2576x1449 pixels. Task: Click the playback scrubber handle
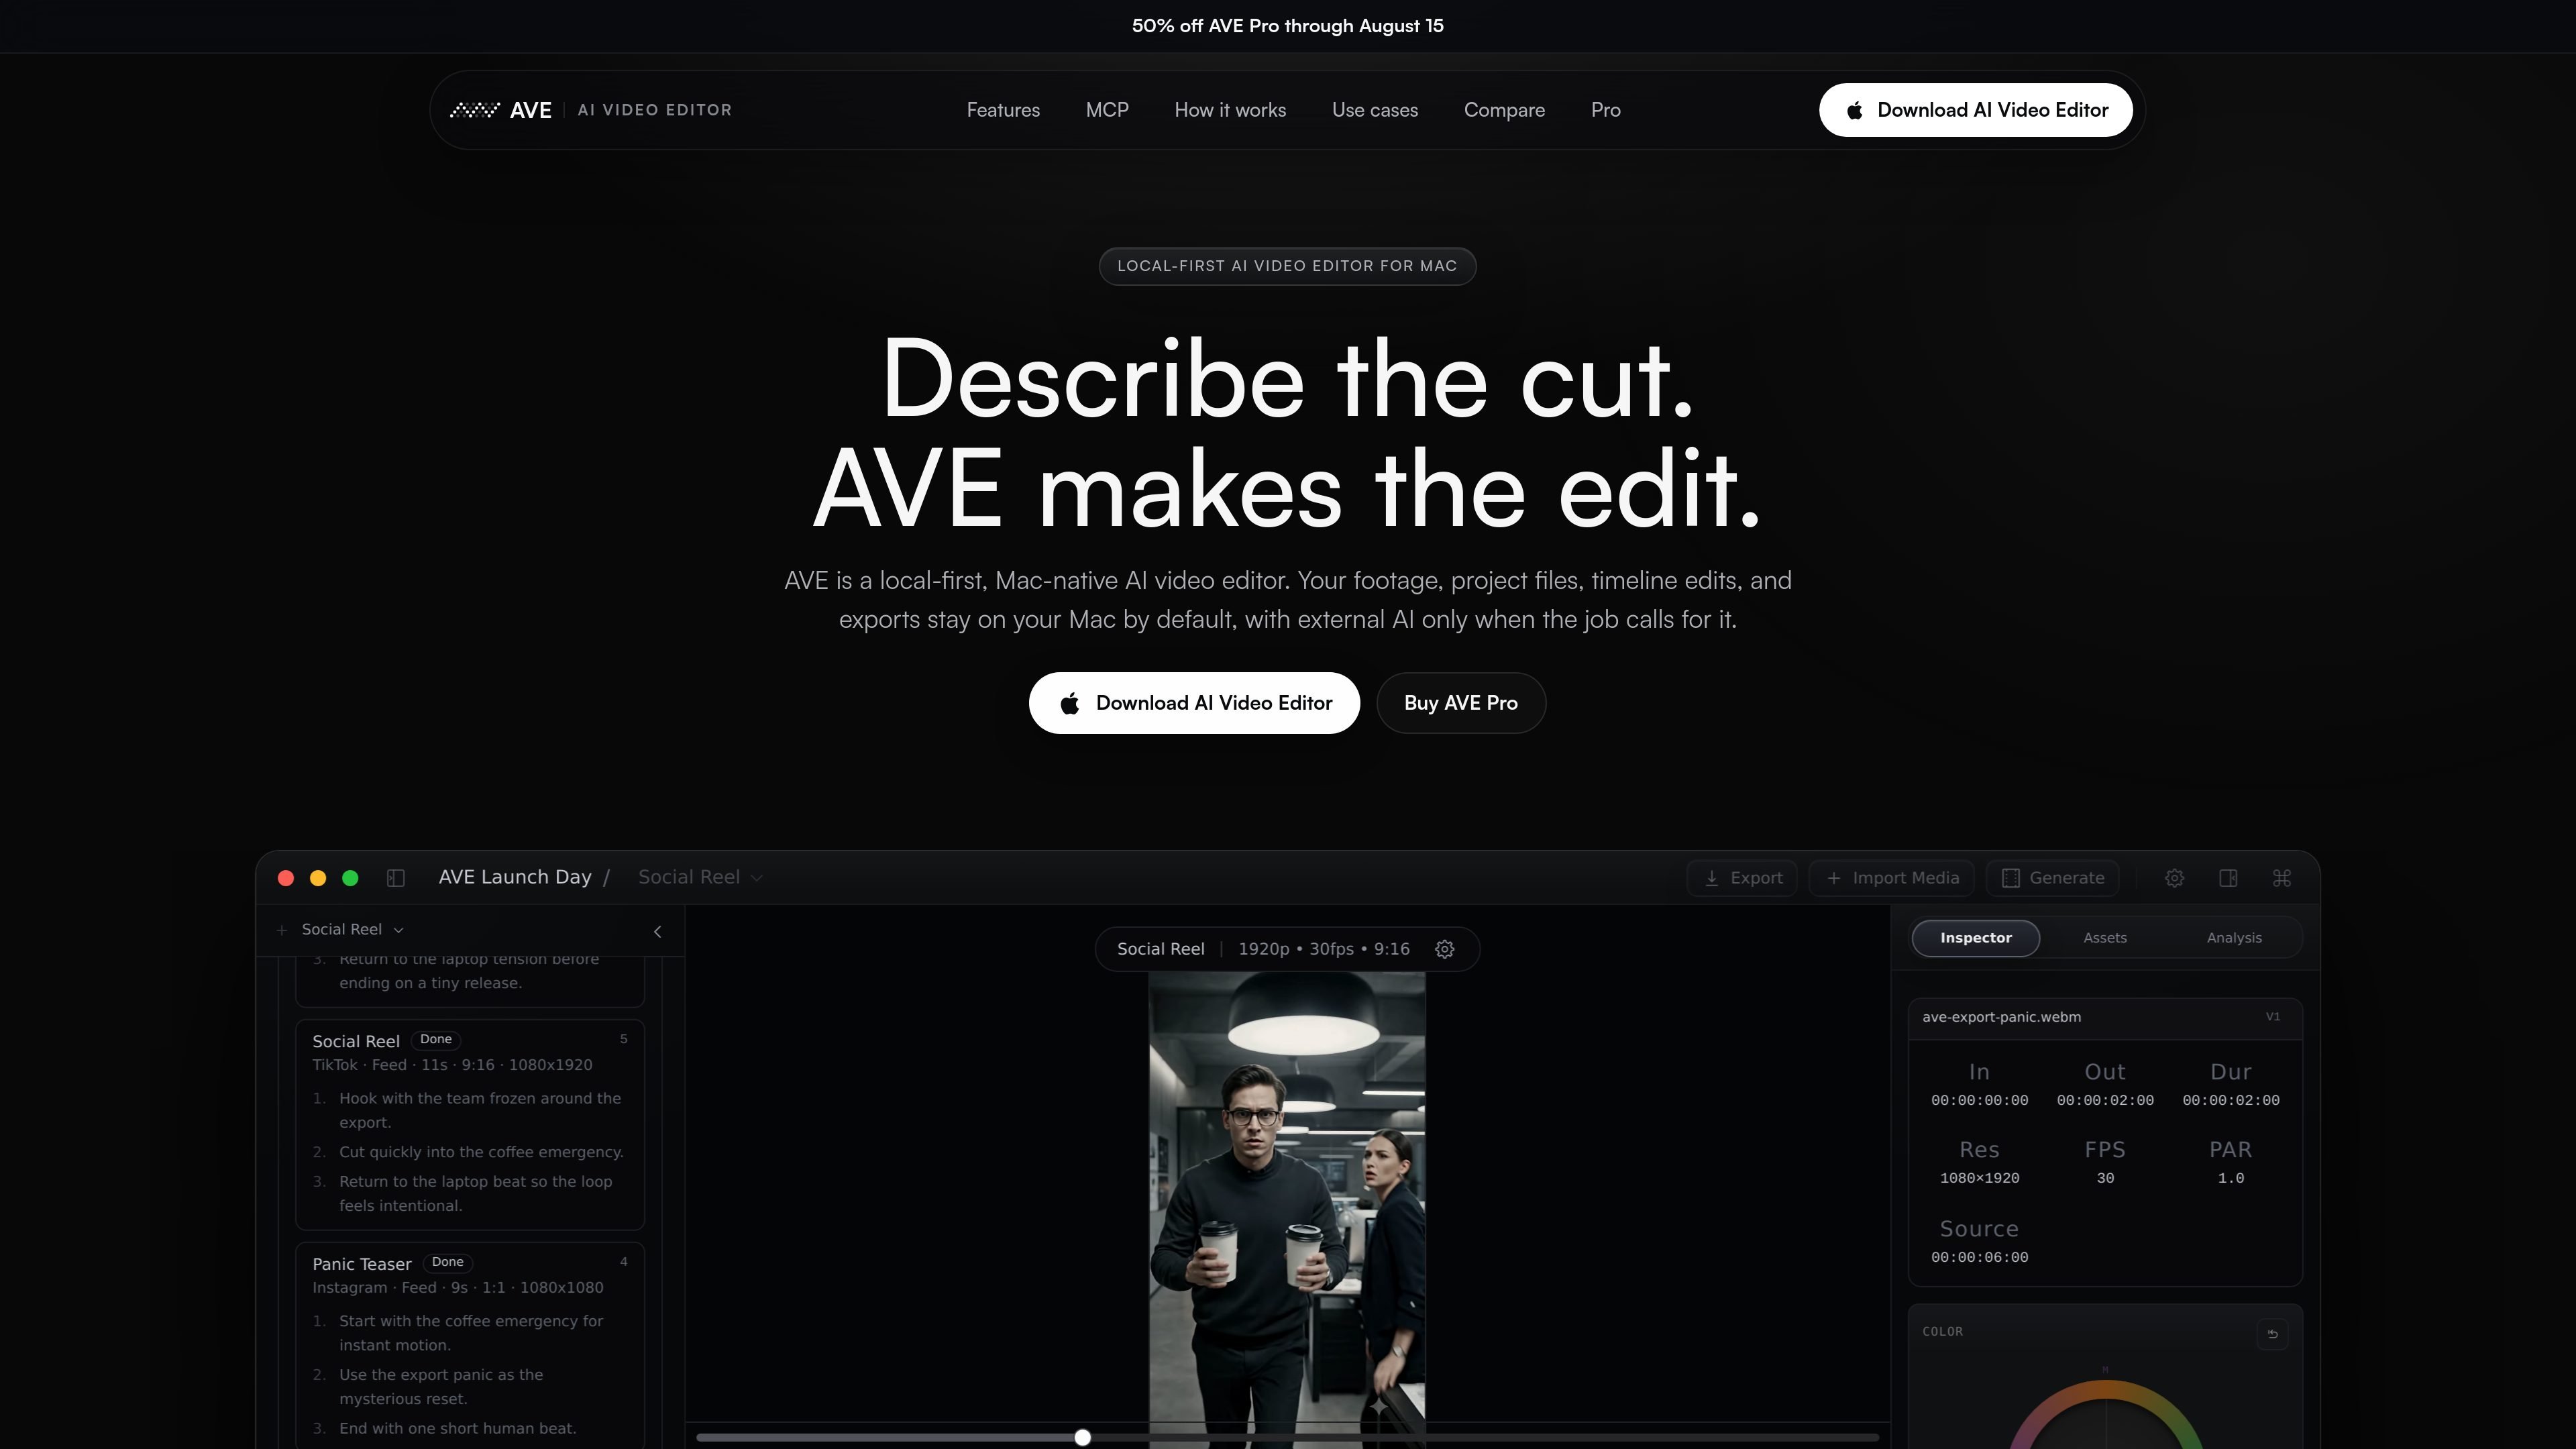tap(1082, 1437)
